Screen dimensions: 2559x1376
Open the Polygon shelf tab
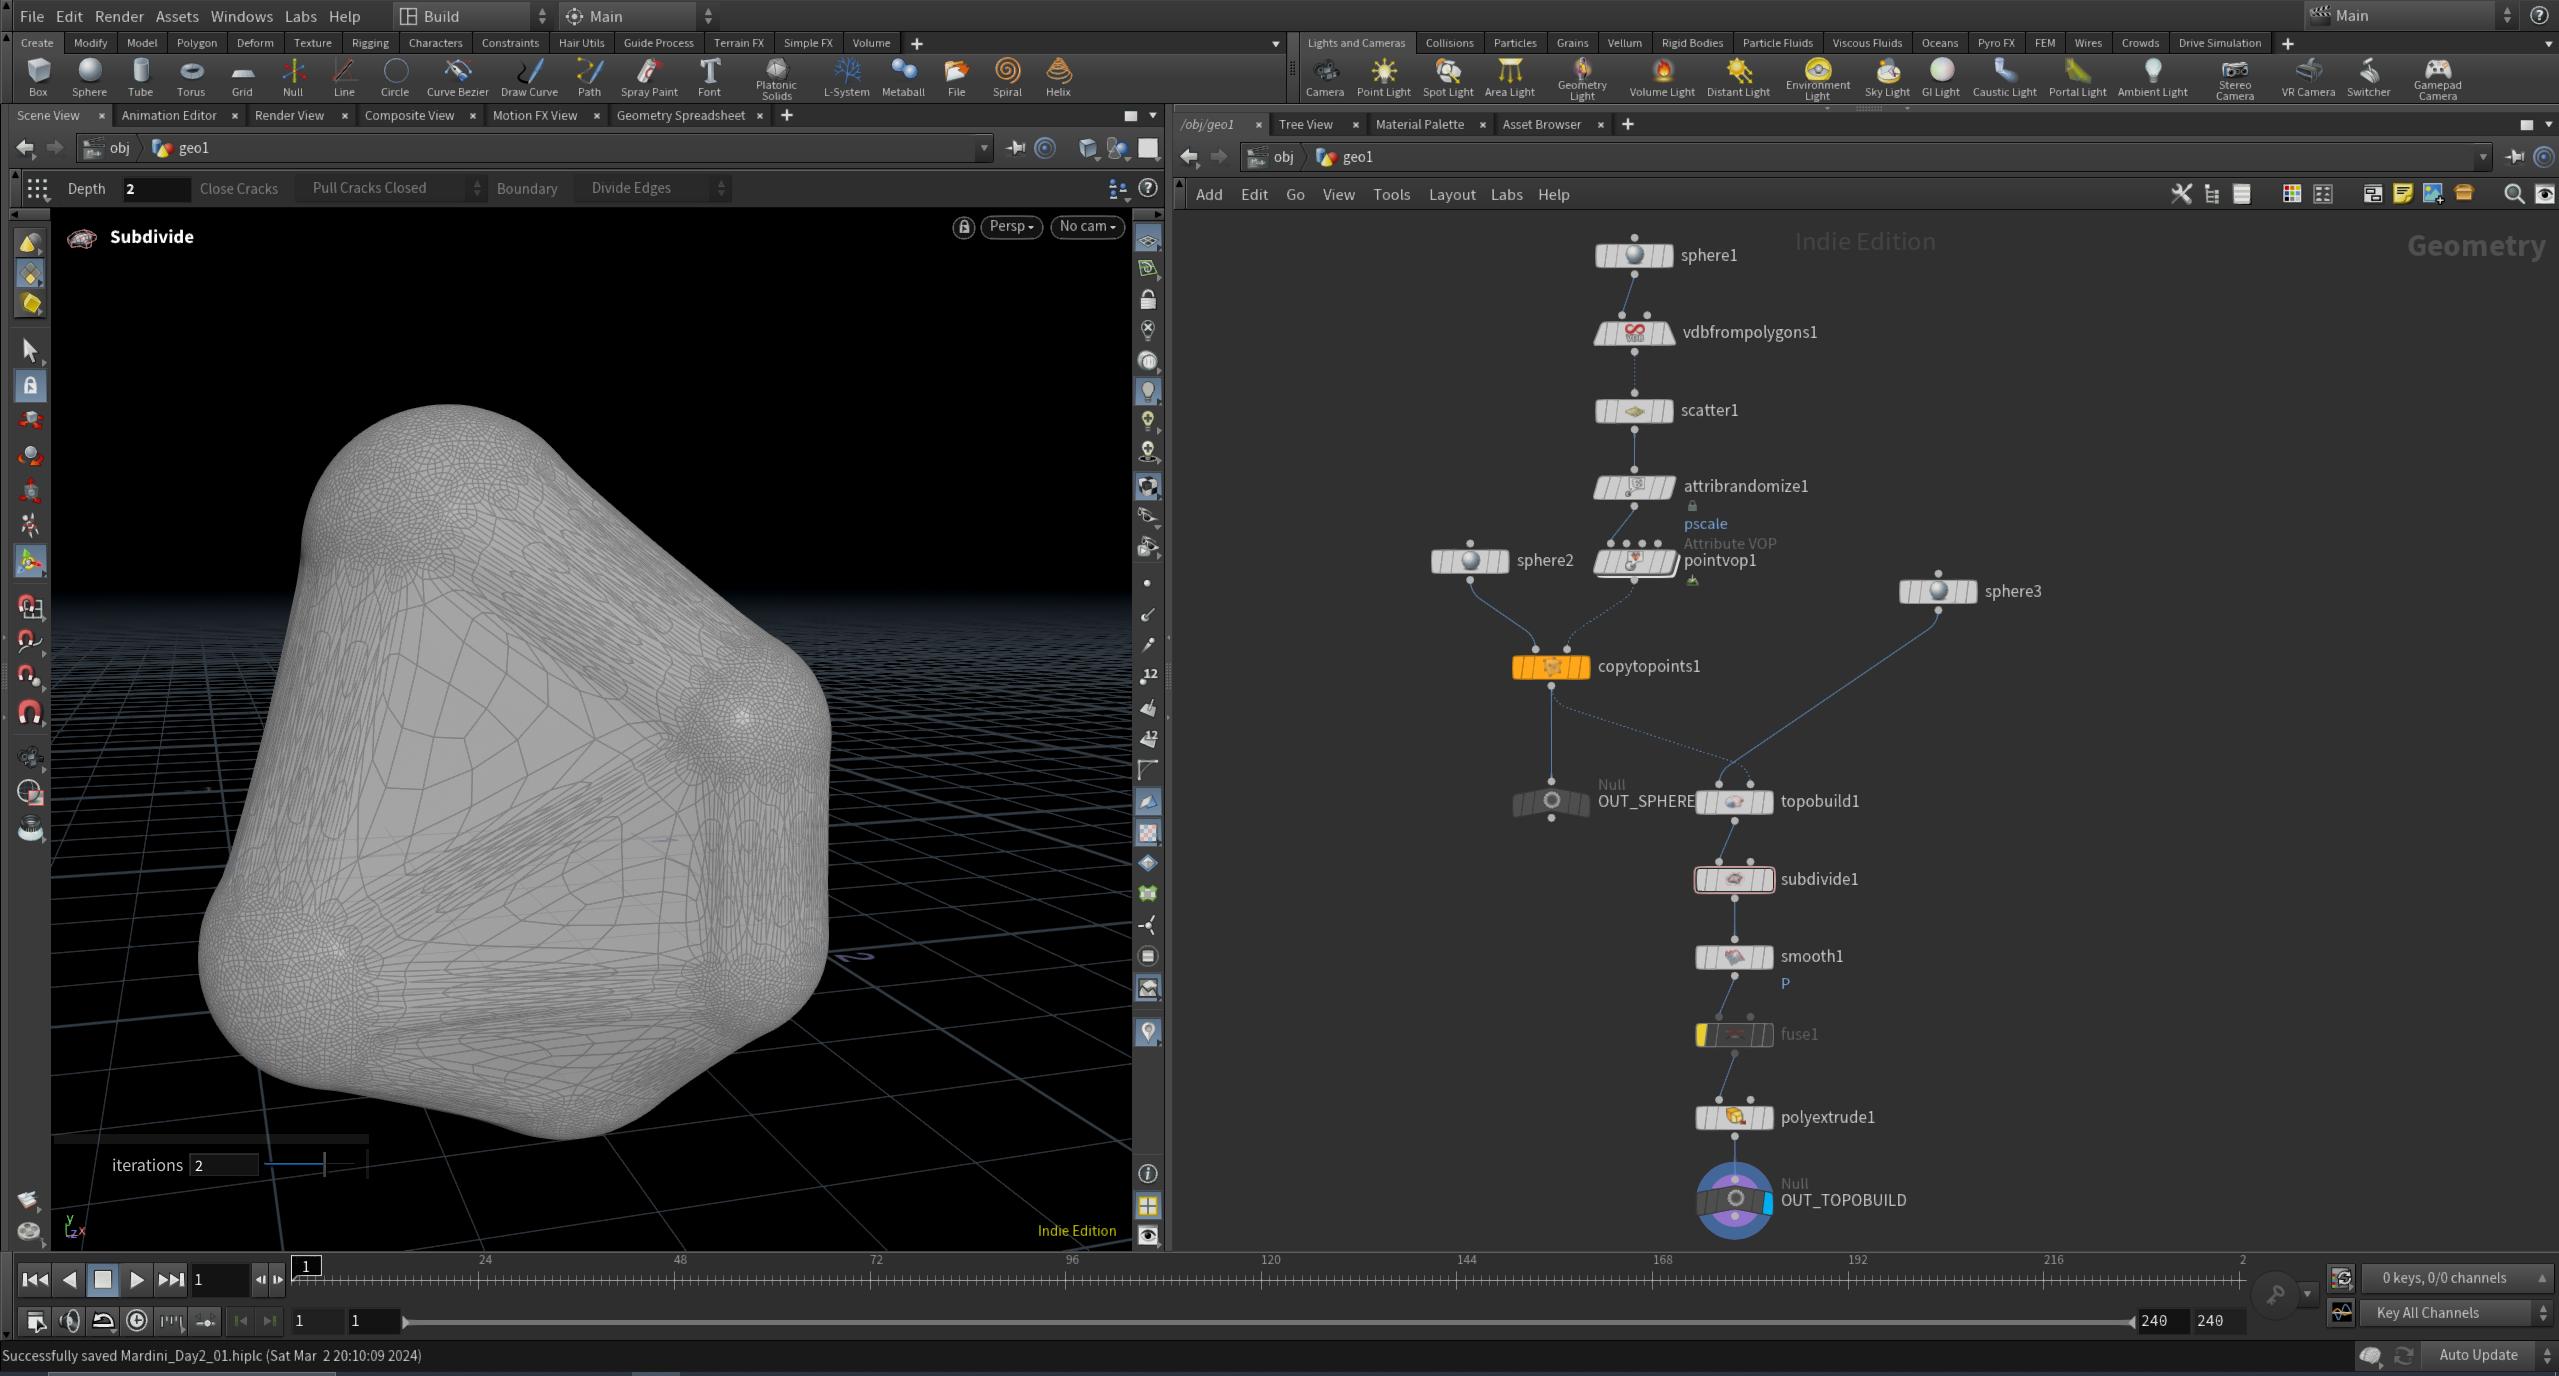pyautogui.click(x=197, y=43)
